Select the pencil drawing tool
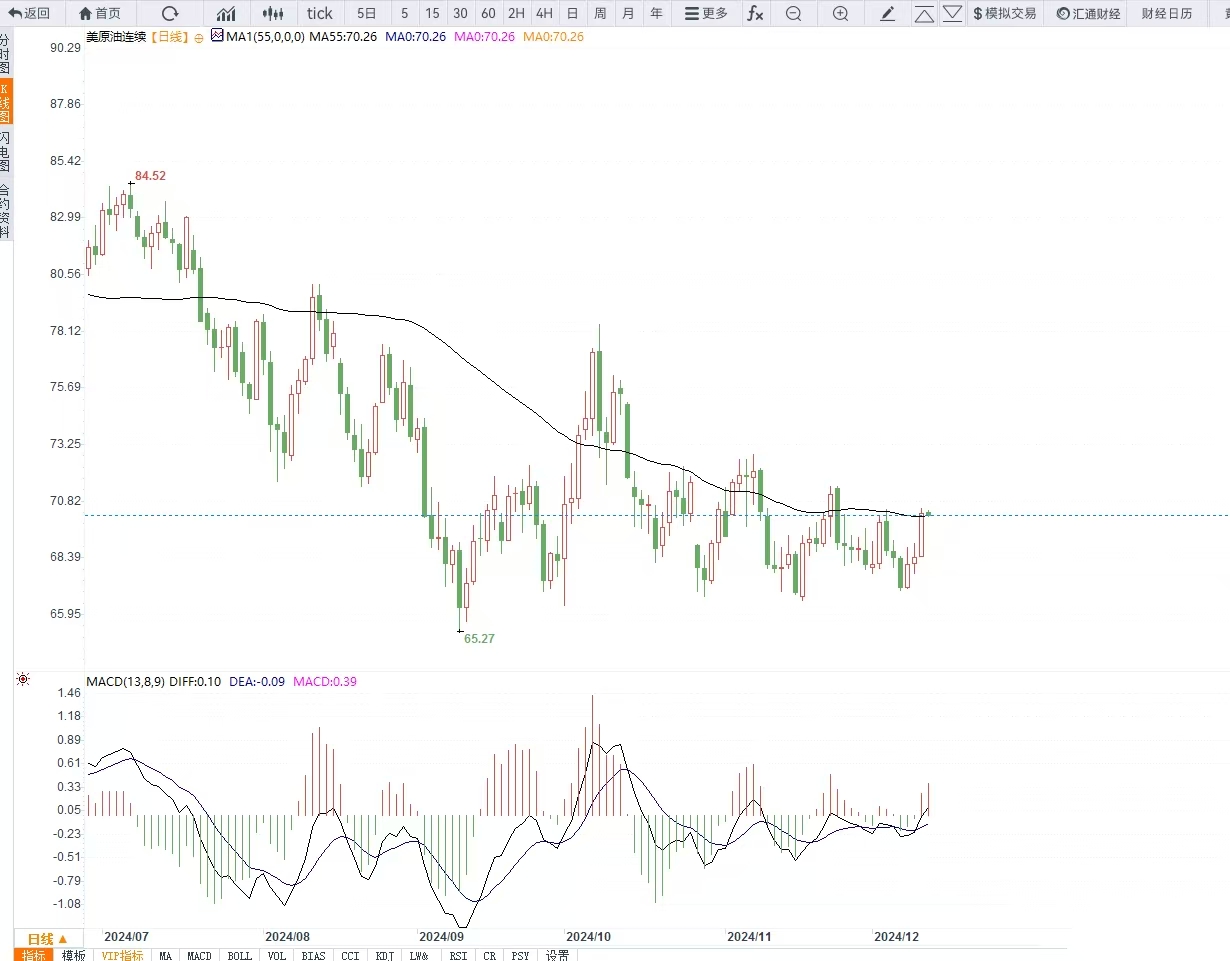Screen dimensions: 1230x961 tap(887, 13)
